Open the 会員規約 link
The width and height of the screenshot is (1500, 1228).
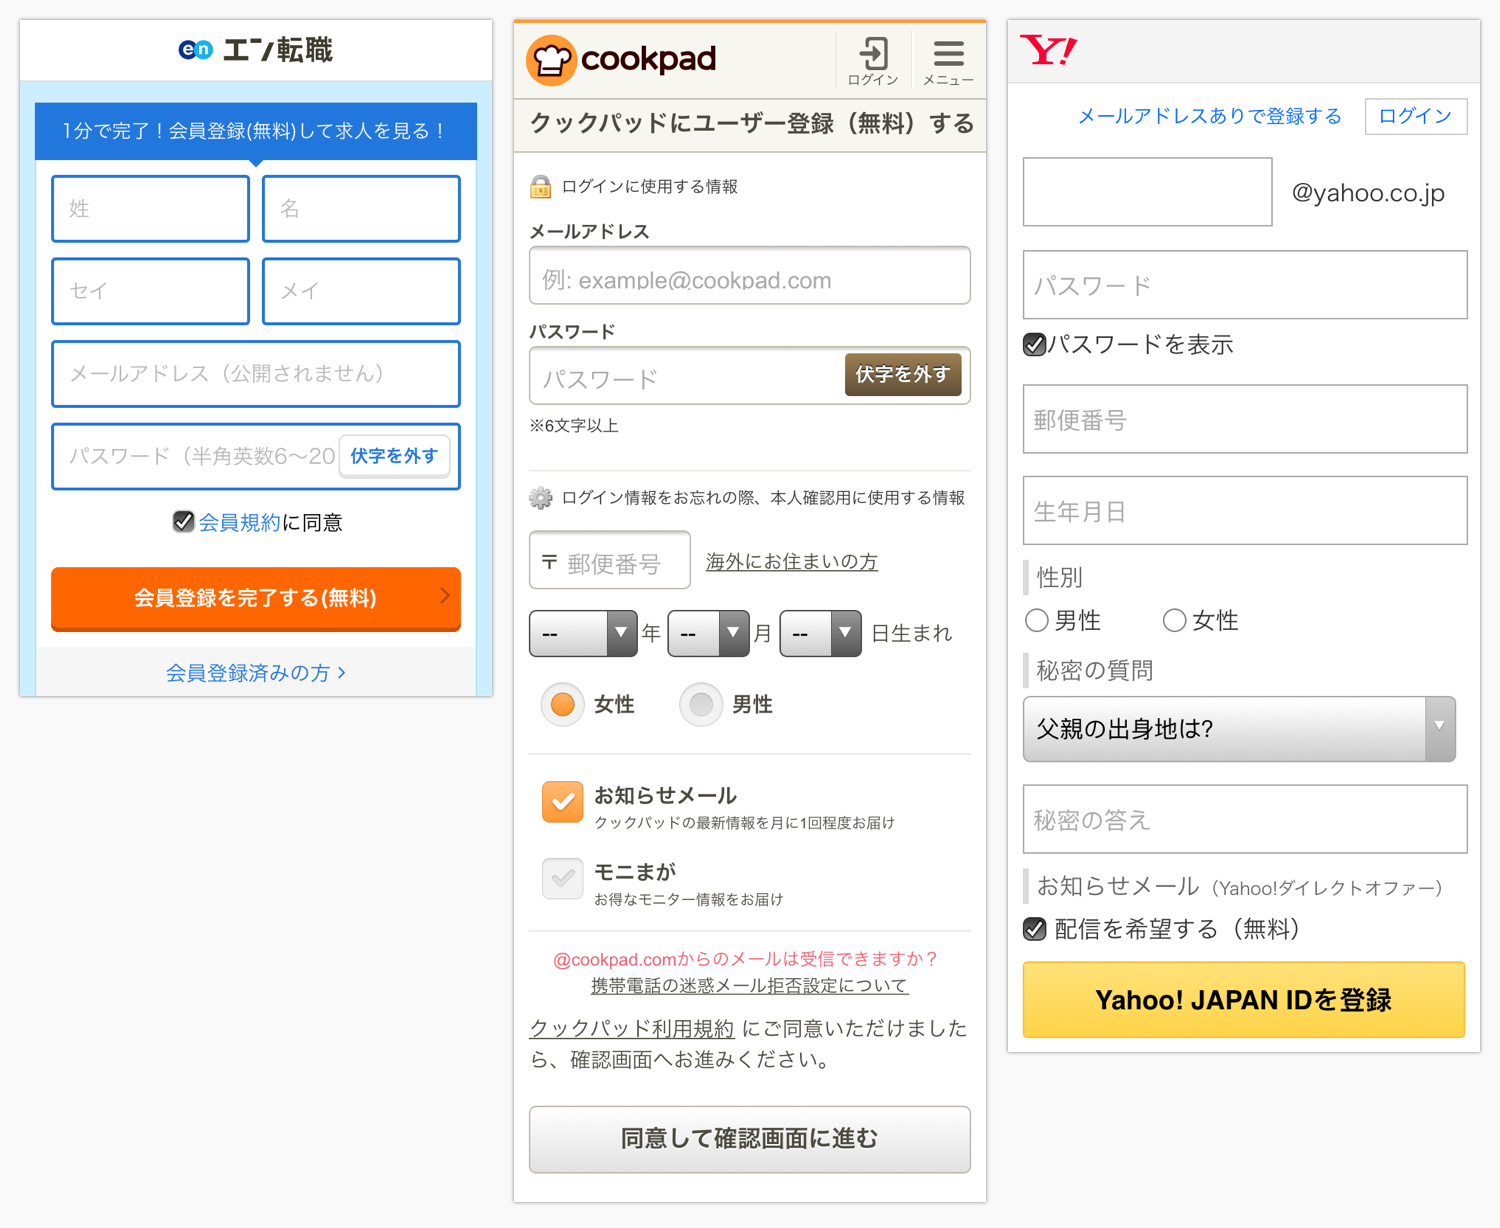point(240,522)
